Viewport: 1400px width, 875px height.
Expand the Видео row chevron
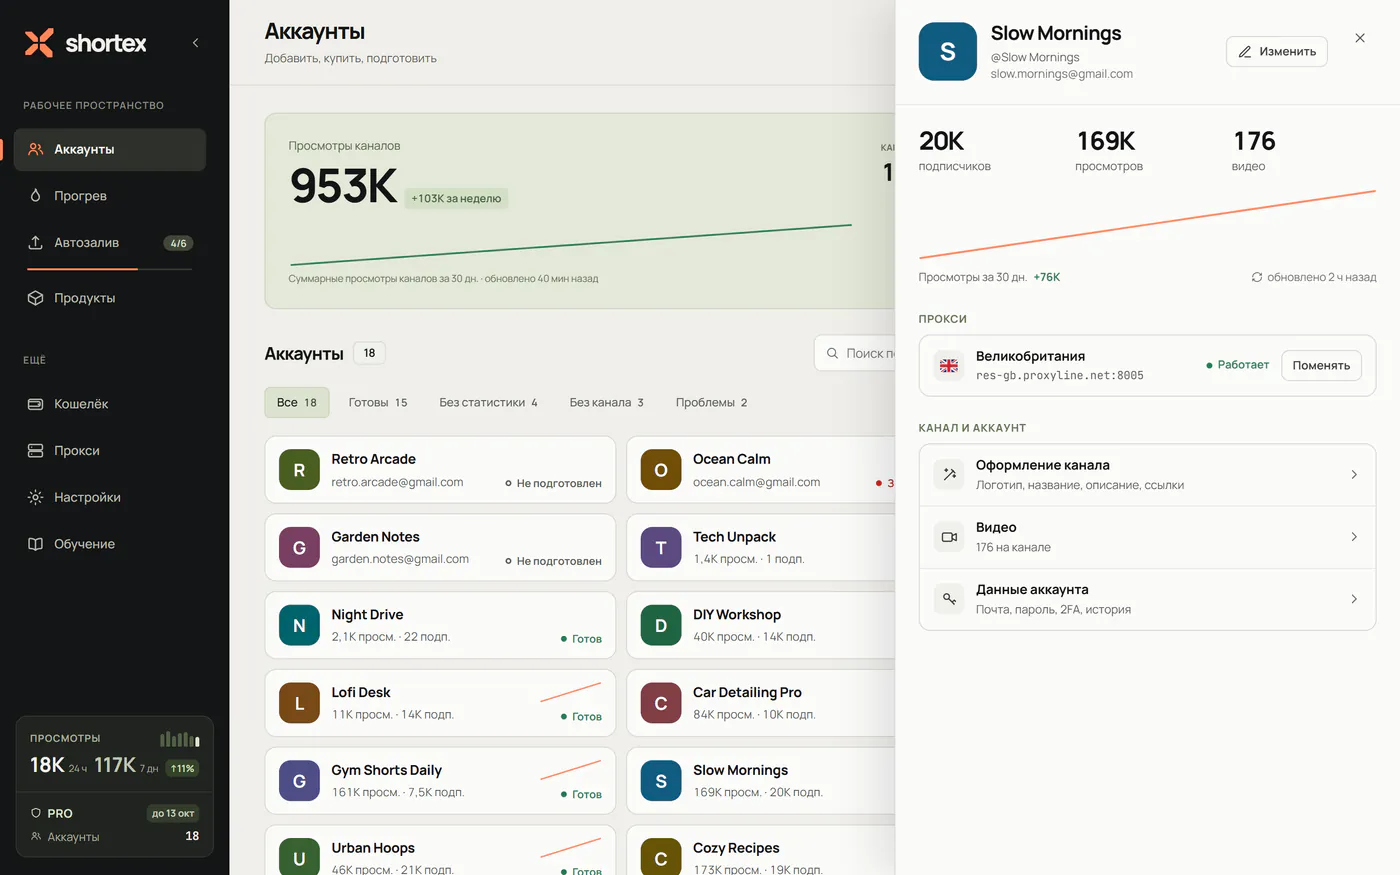[1354, 537]
